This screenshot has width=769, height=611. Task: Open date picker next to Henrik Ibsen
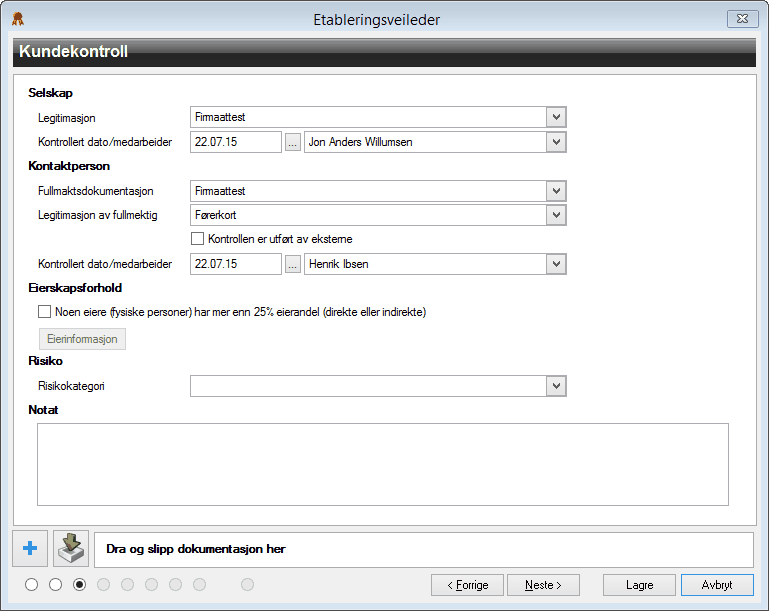(293, 264)
